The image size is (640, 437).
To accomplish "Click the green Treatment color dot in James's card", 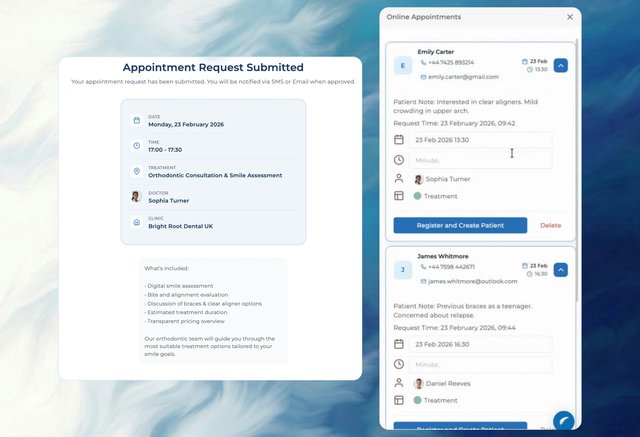I will coord(417,400).
